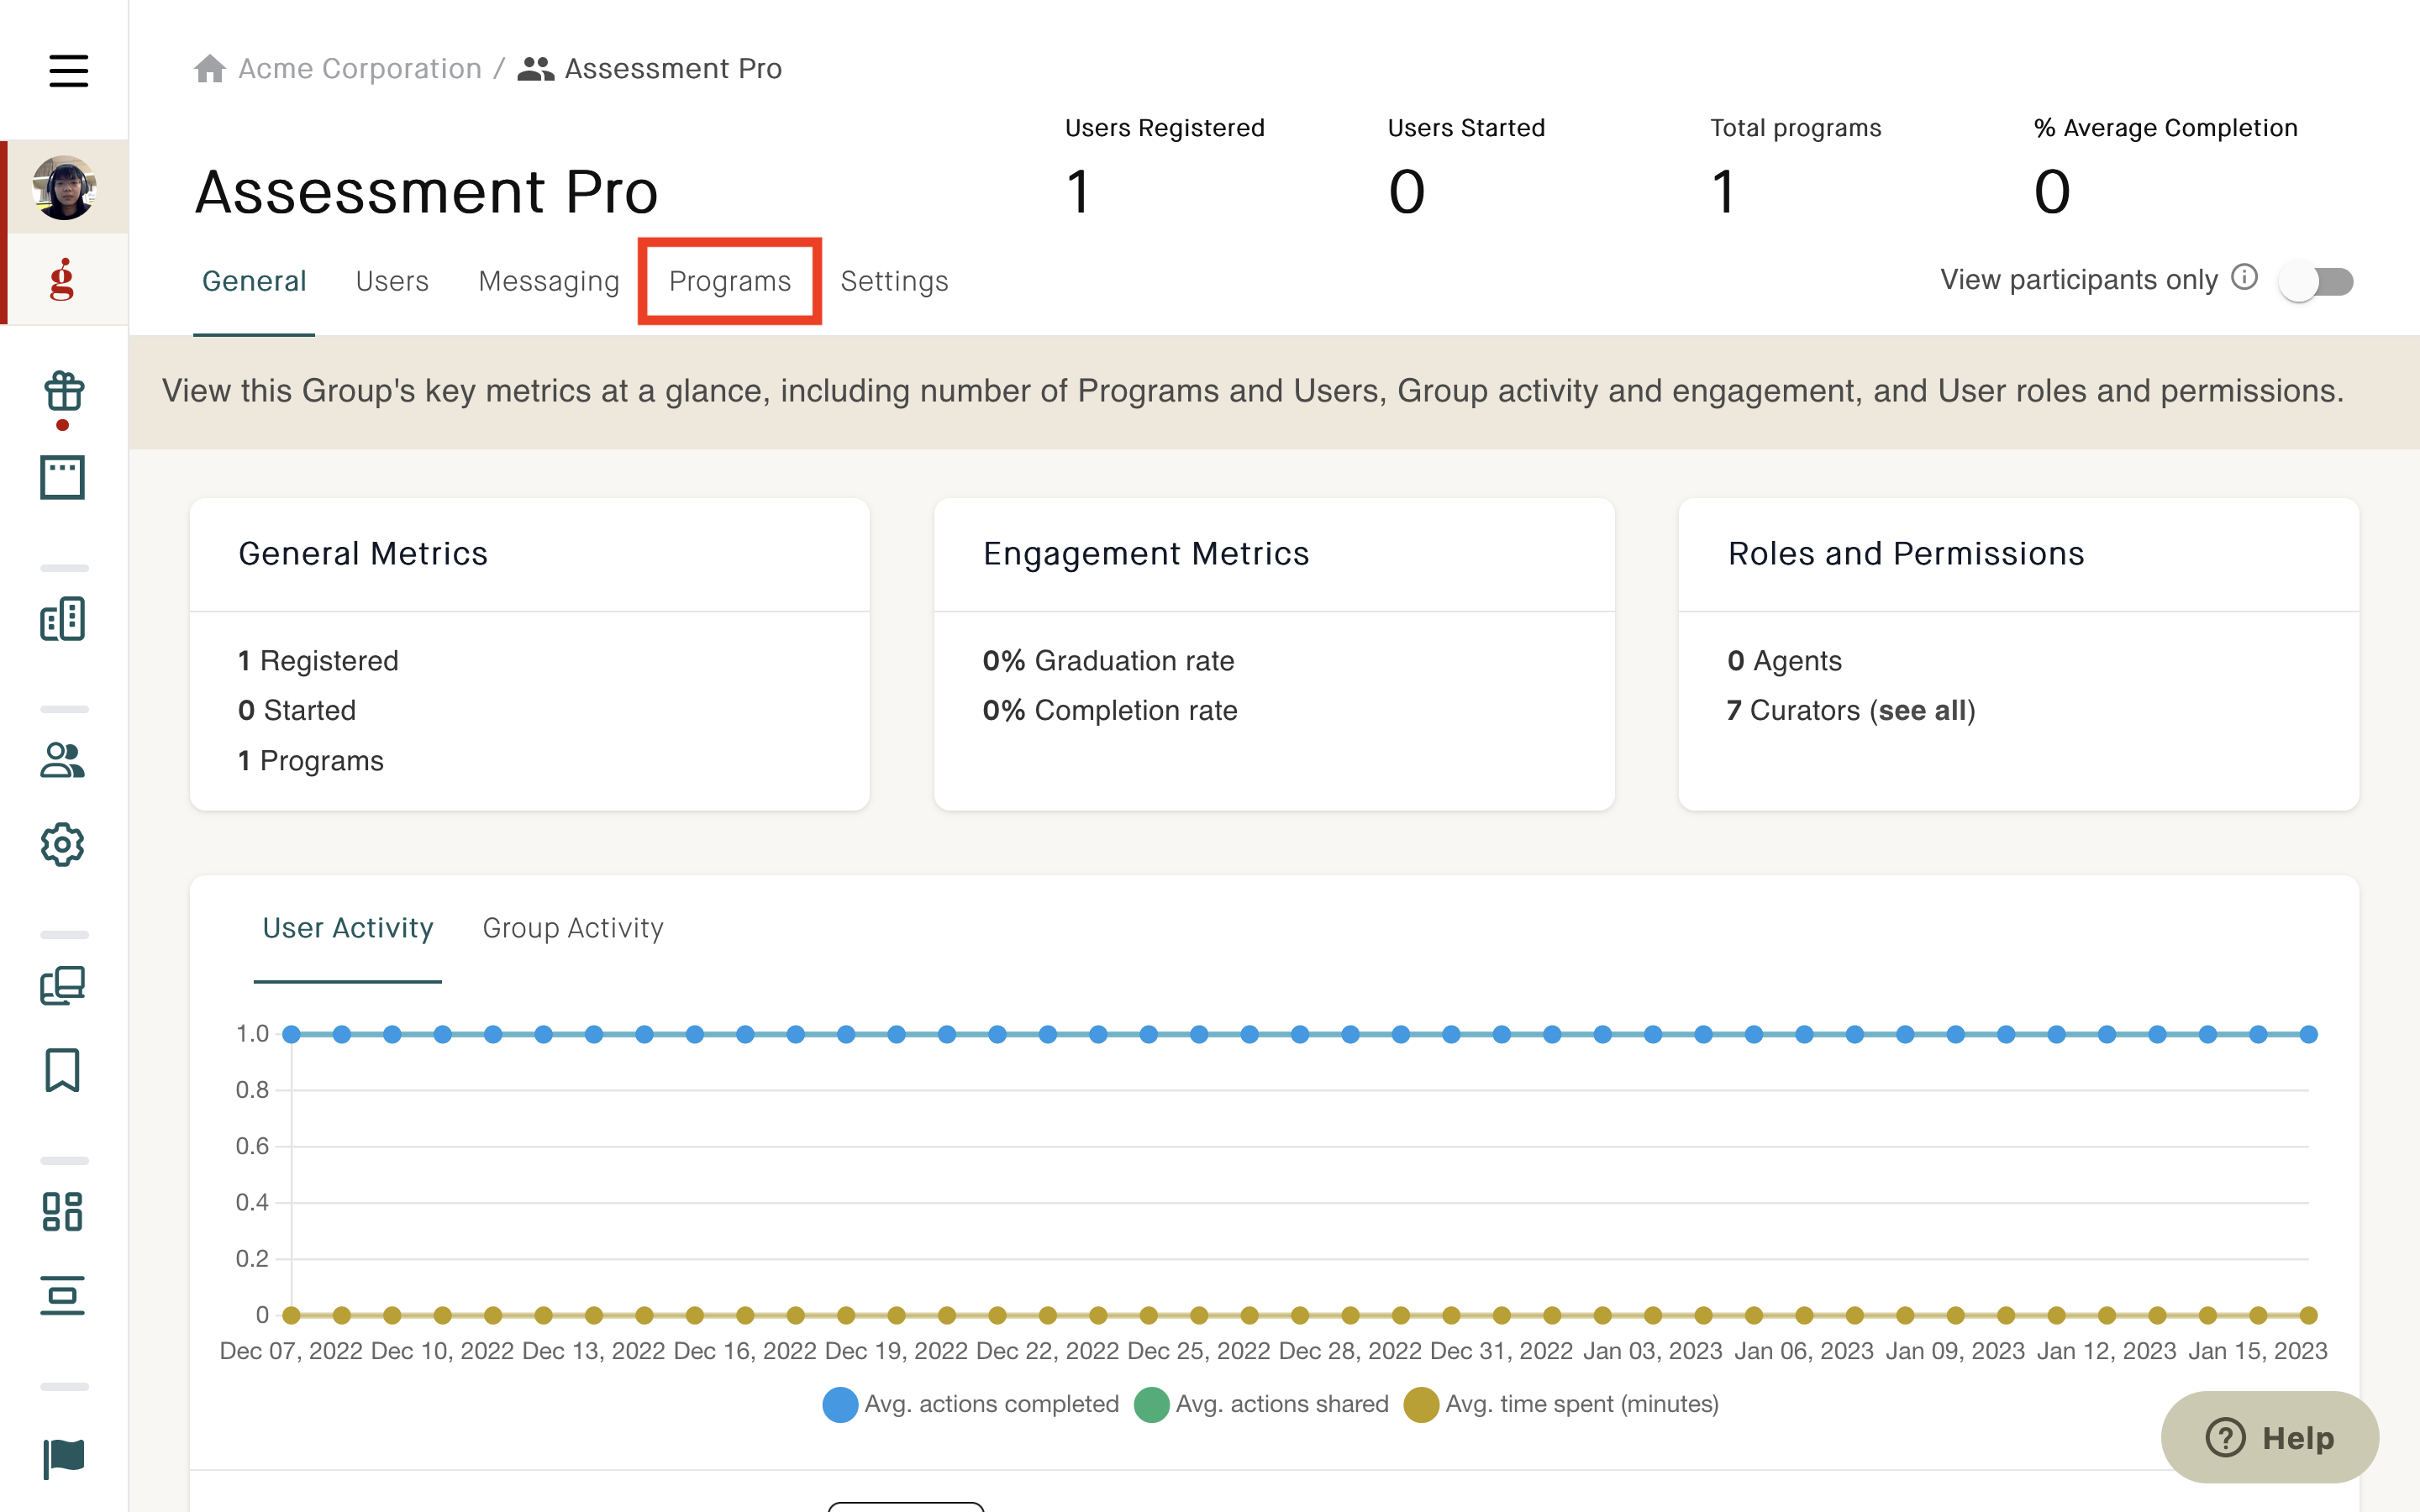Viewport: 2420px width, 1512px height.
Task: Select the Messaging tab
Action: coord(548,281)
